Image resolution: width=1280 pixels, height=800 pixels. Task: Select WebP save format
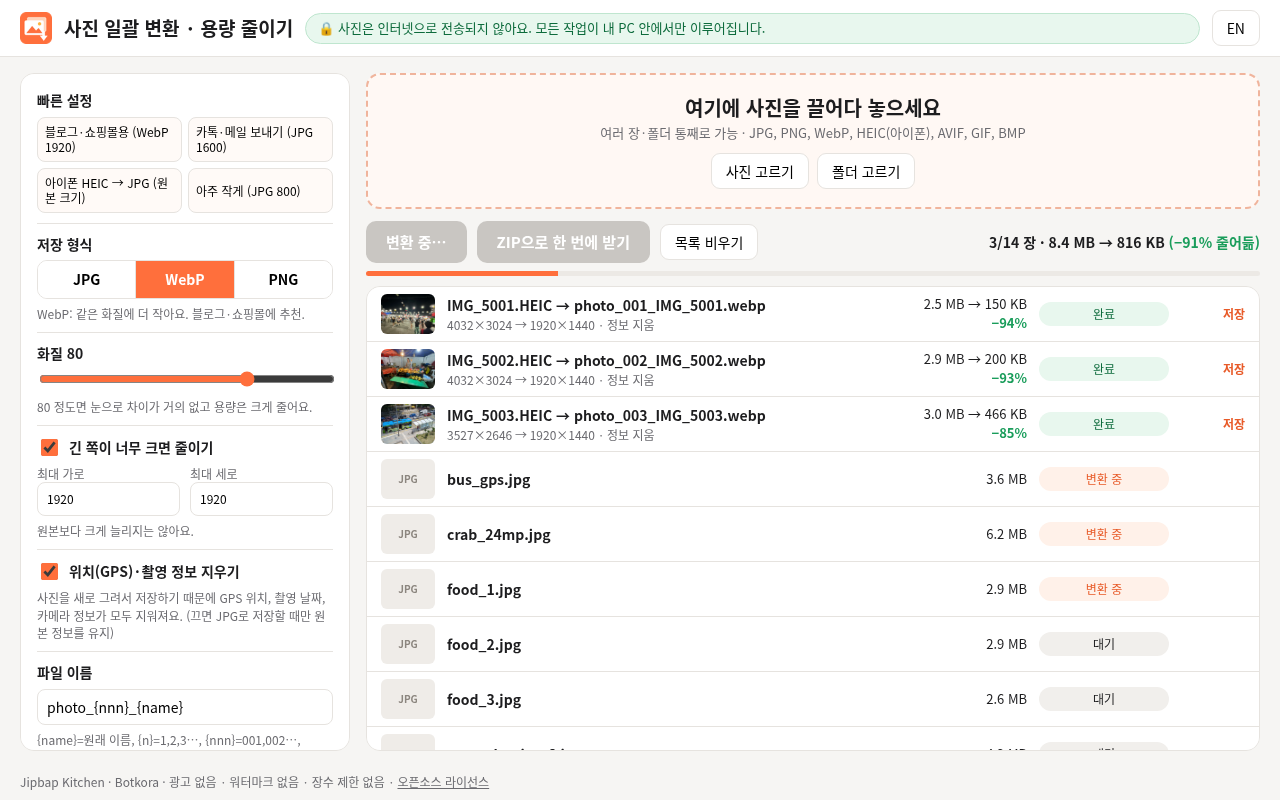click(185, 279)
